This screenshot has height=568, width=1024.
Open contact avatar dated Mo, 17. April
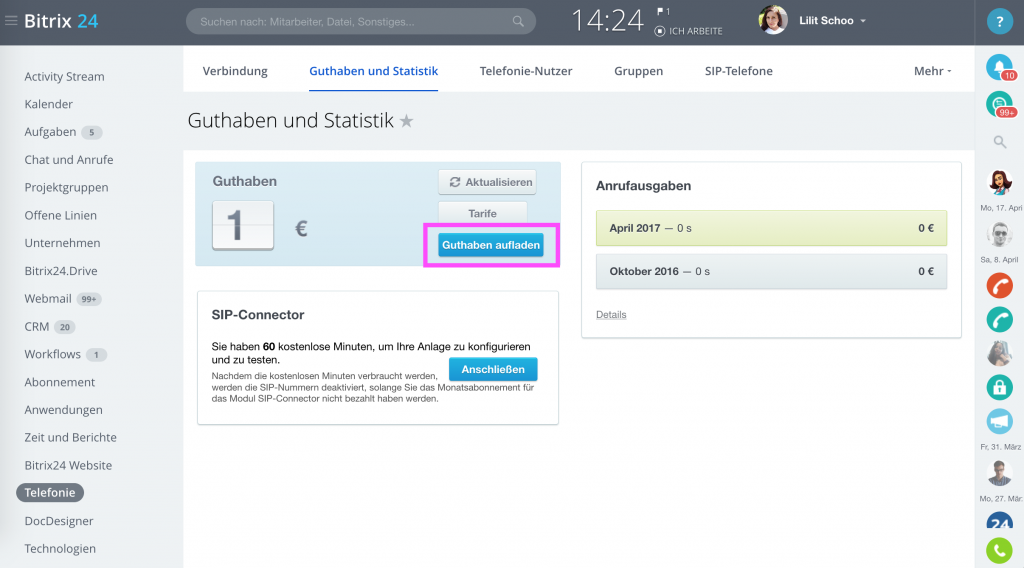click(x=1000, y=183)
